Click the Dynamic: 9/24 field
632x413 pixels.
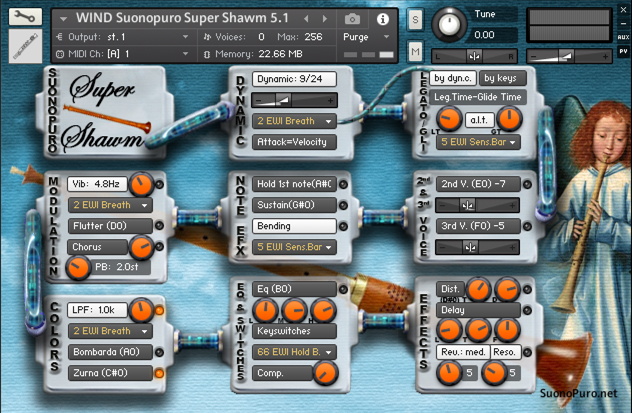294,79
